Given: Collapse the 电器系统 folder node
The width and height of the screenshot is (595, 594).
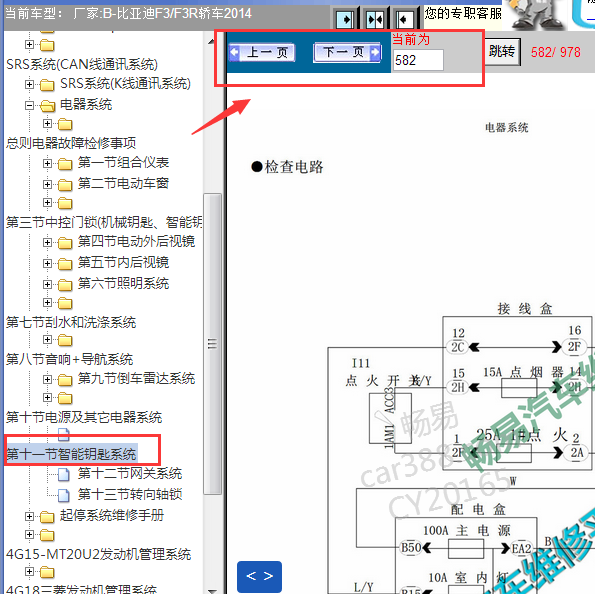Looking at the screenshot, I should pos(29,105).
